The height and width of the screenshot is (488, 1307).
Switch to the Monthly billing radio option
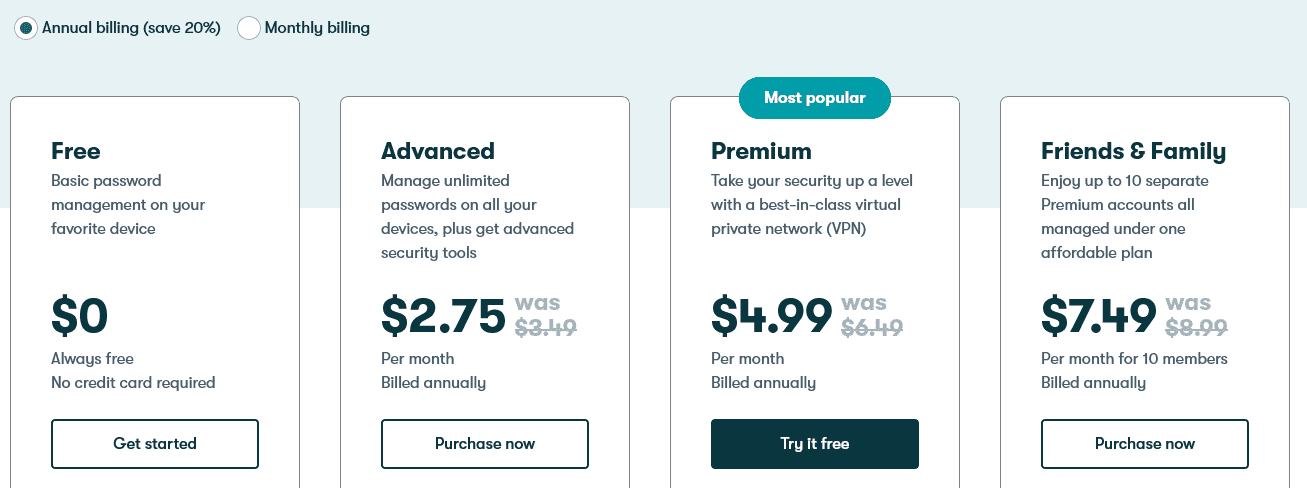pos(249,28)
